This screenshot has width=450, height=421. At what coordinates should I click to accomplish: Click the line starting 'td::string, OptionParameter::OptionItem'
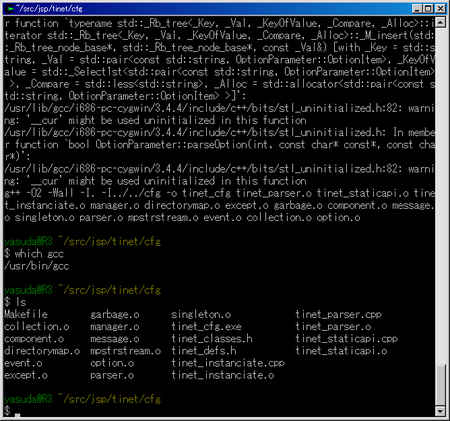click(125, 96)
